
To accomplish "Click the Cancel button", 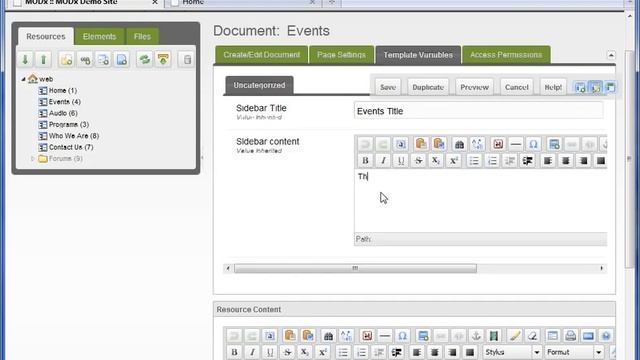I will point(516,87).
